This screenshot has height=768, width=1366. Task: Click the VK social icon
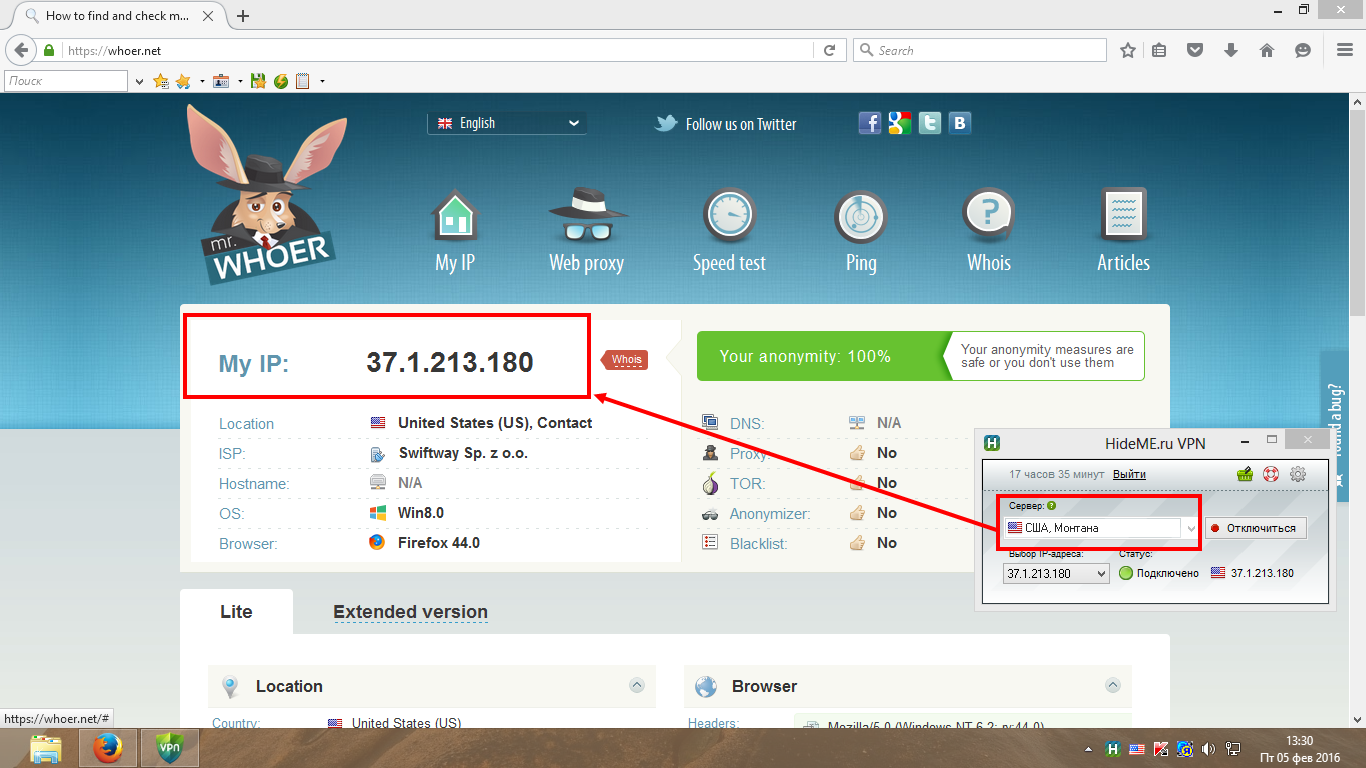(x=960, y=123)
